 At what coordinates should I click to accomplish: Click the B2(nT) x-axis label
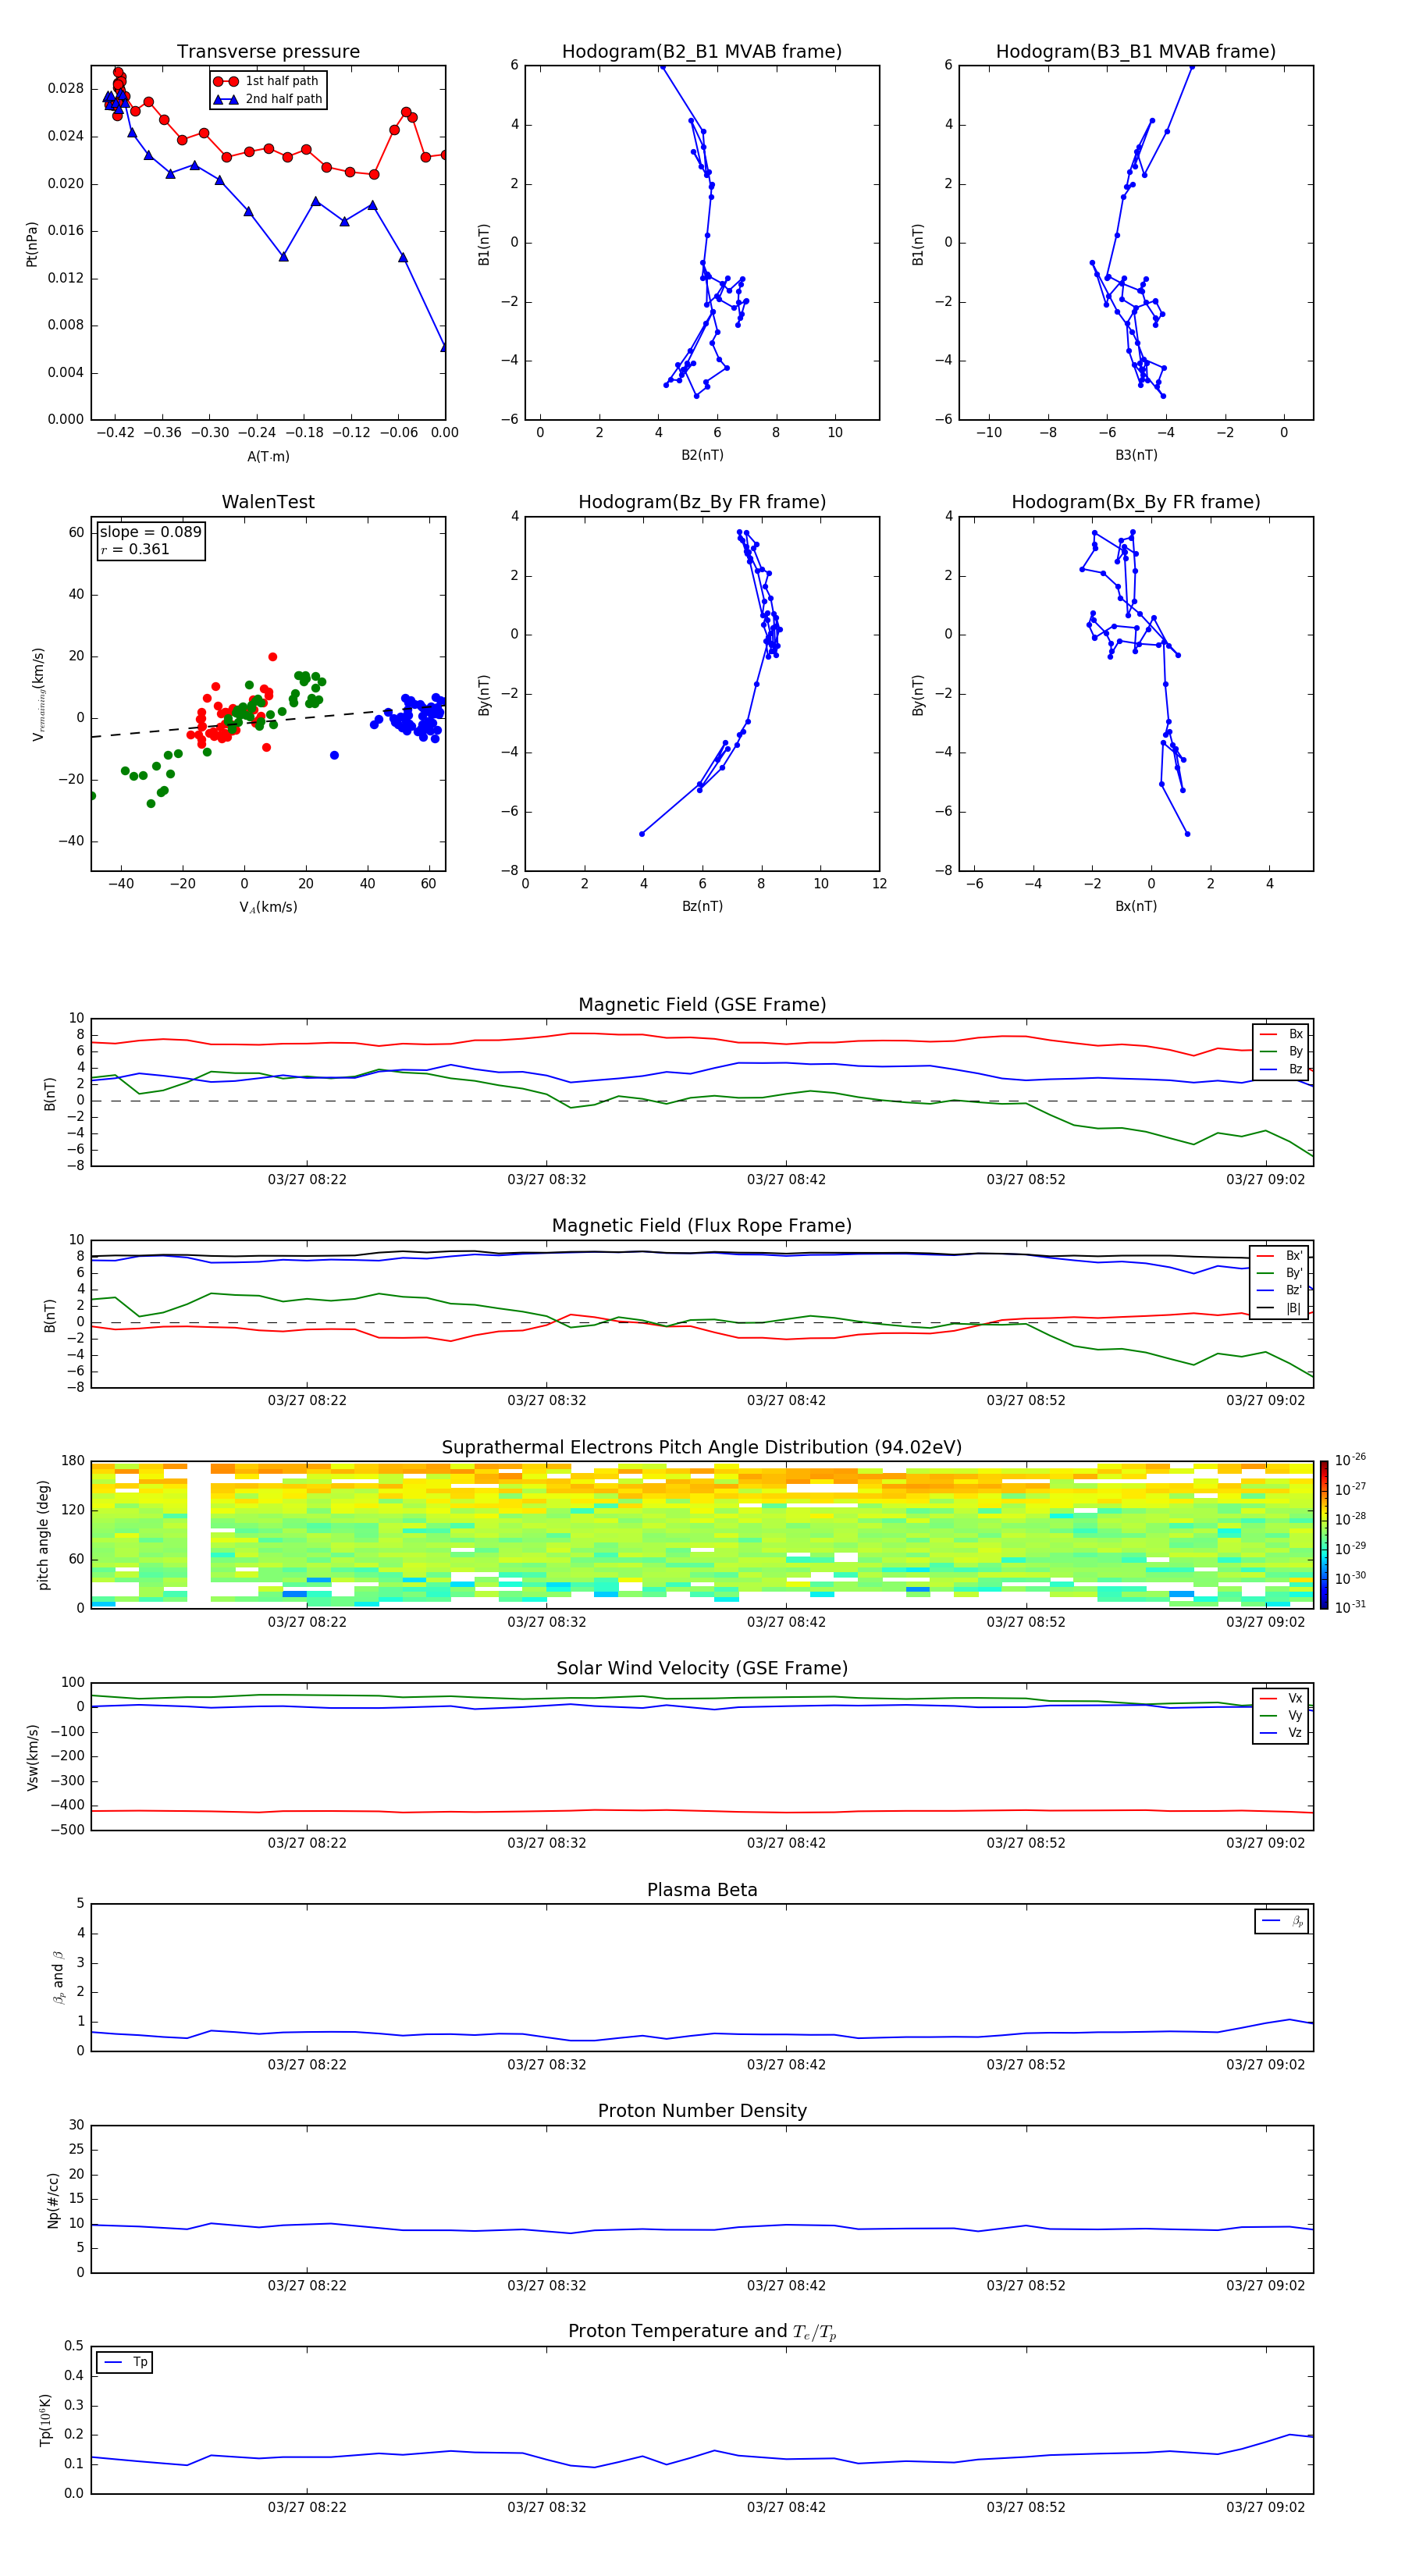click(x=702, y=455)
